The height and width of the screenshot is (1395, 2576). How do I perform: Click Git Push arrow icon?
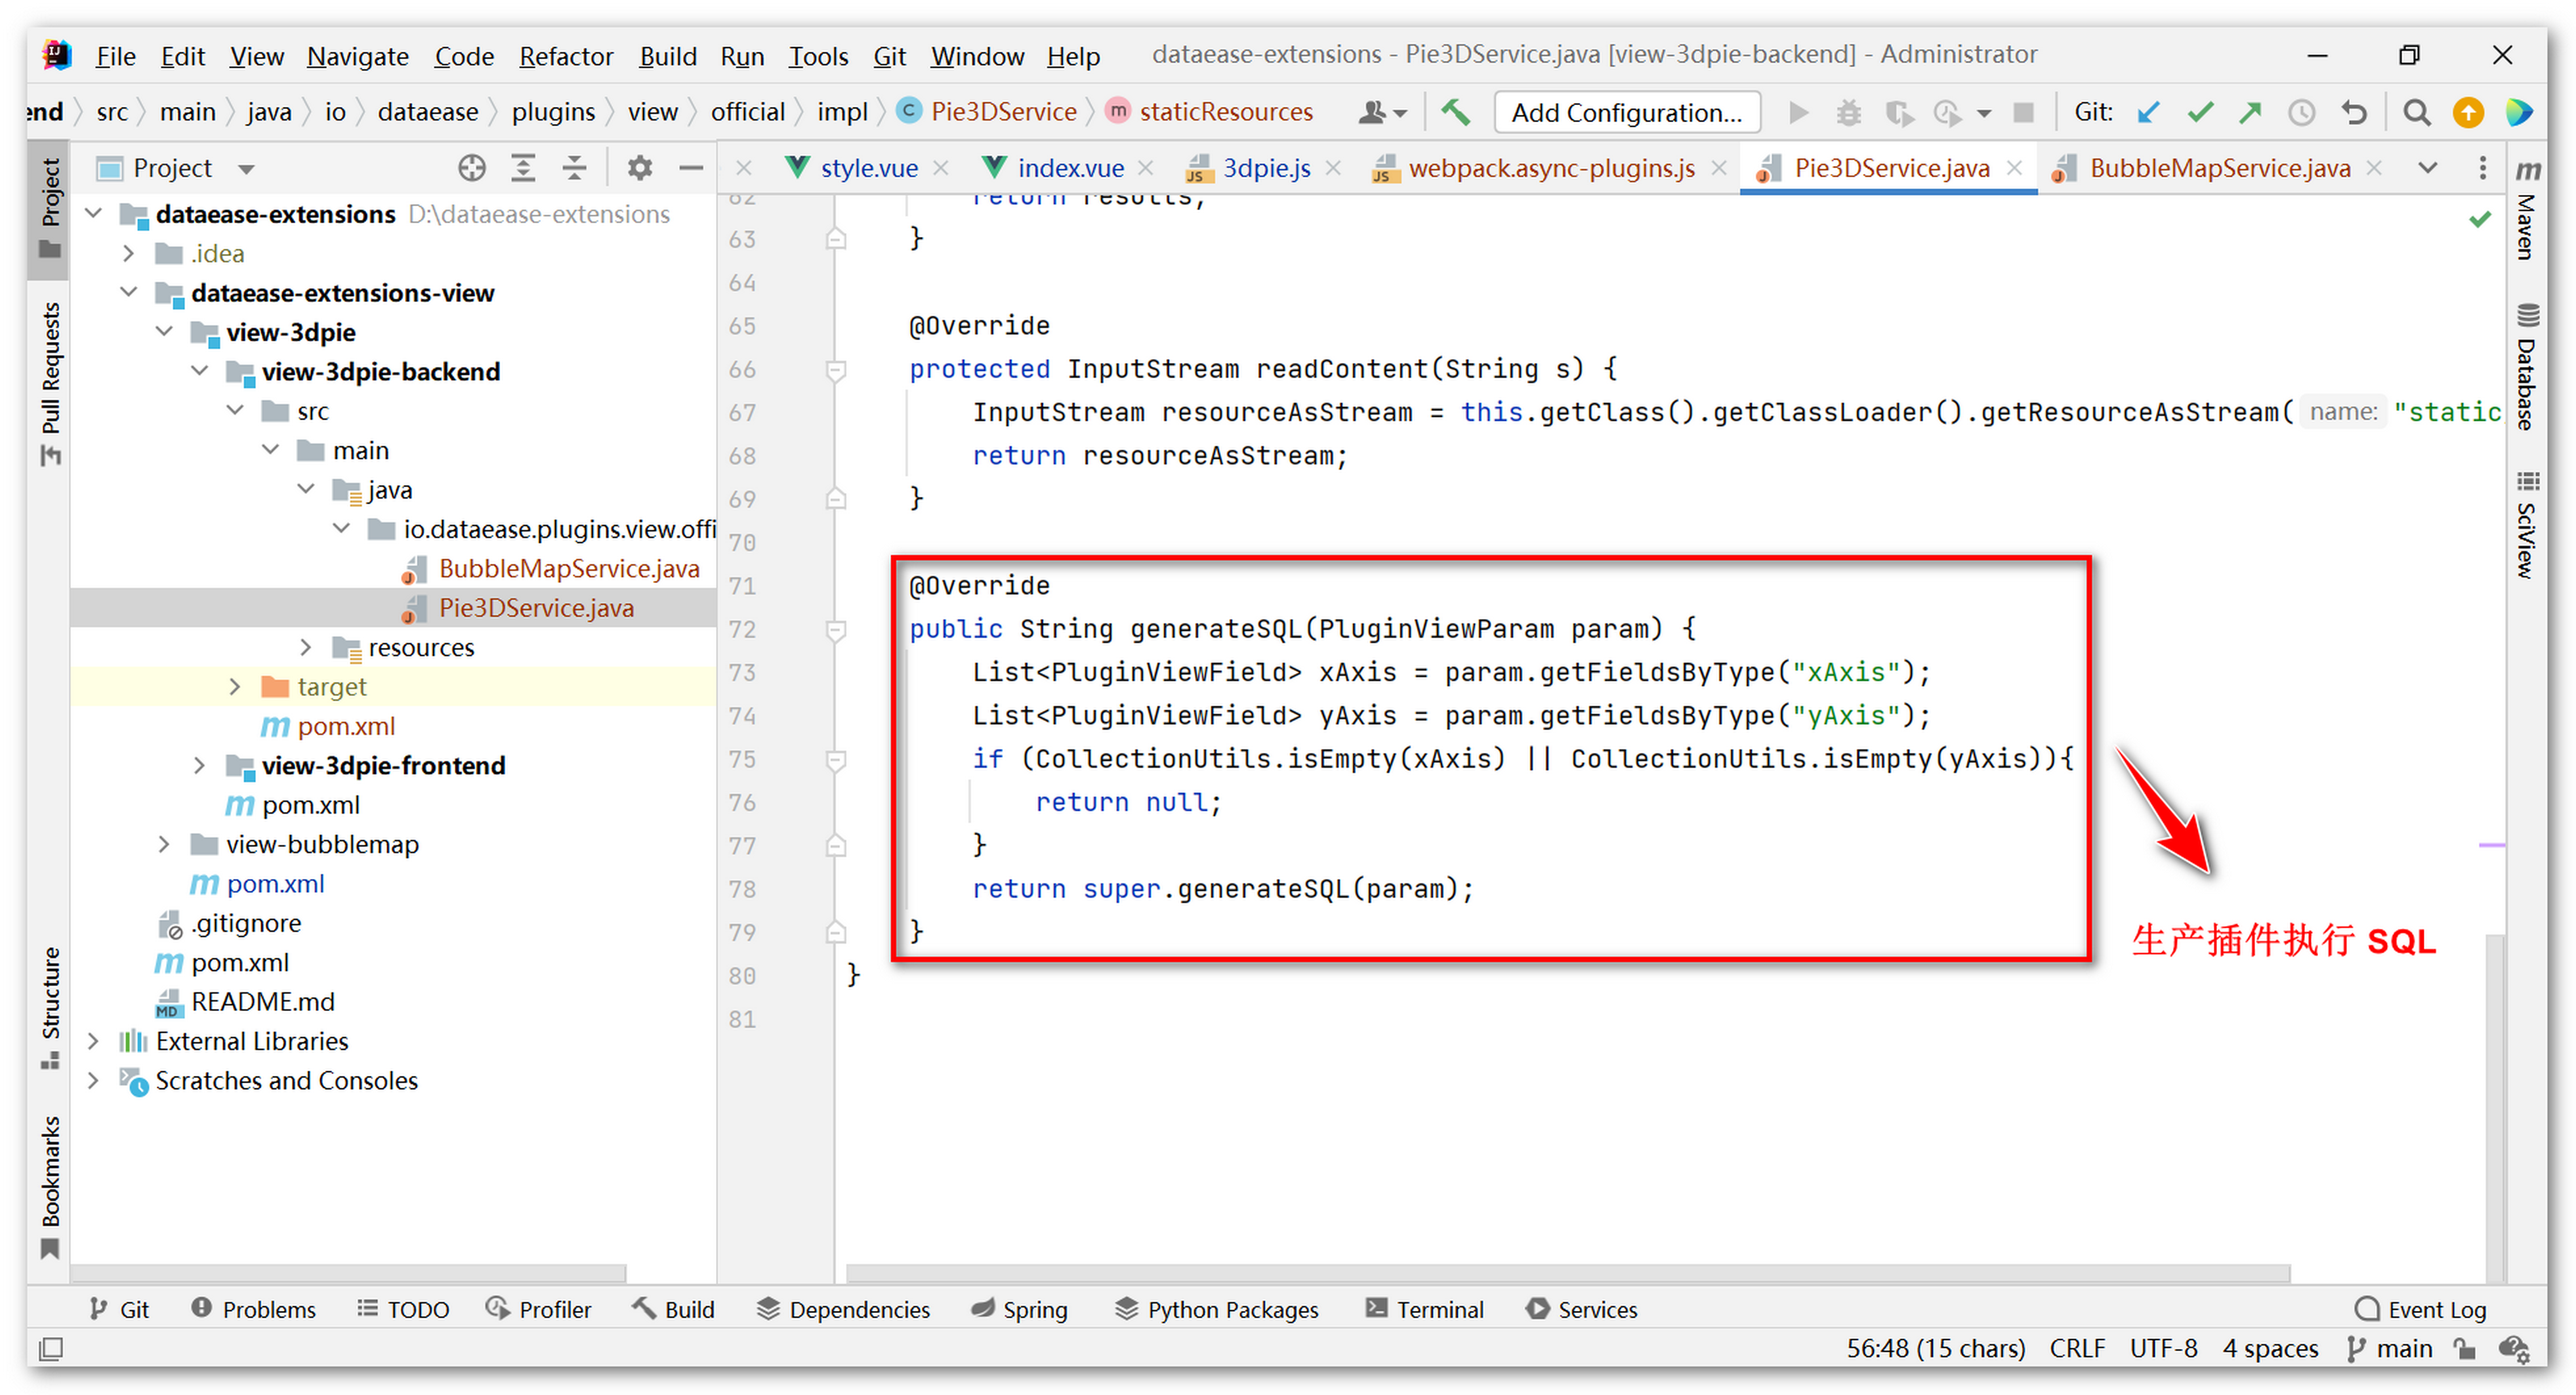click(x=2250, y=112)
